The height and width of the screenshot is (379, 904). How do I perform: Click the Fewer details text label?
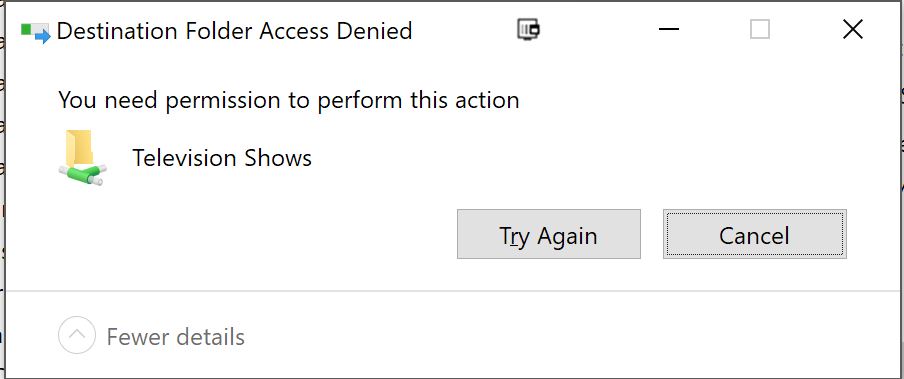[x=176, y=336]
